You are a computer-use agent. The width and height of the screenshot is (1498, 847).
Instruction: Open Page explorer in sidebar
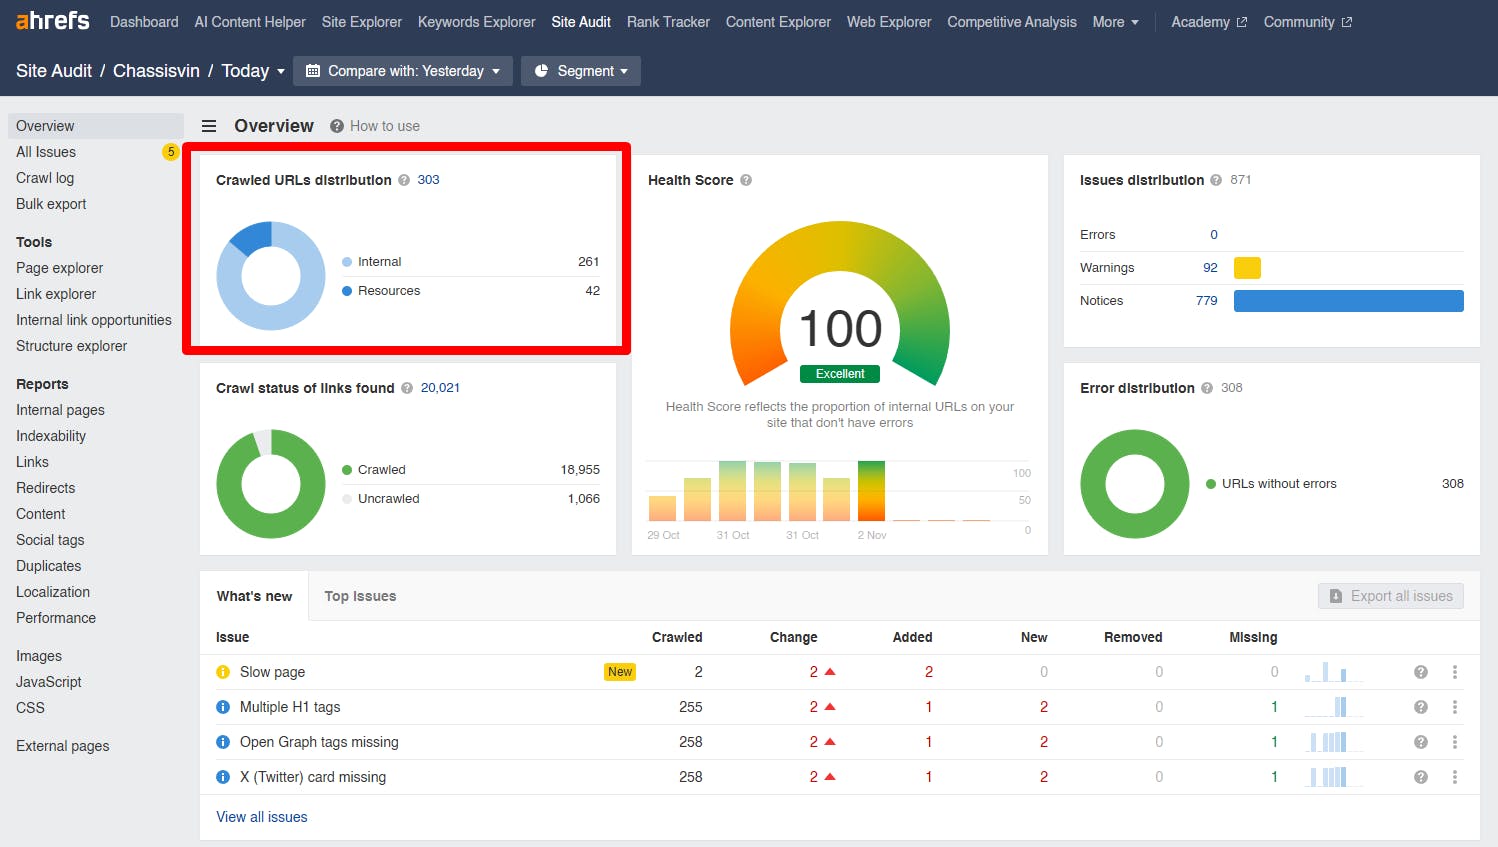click(x=60, y=268)
